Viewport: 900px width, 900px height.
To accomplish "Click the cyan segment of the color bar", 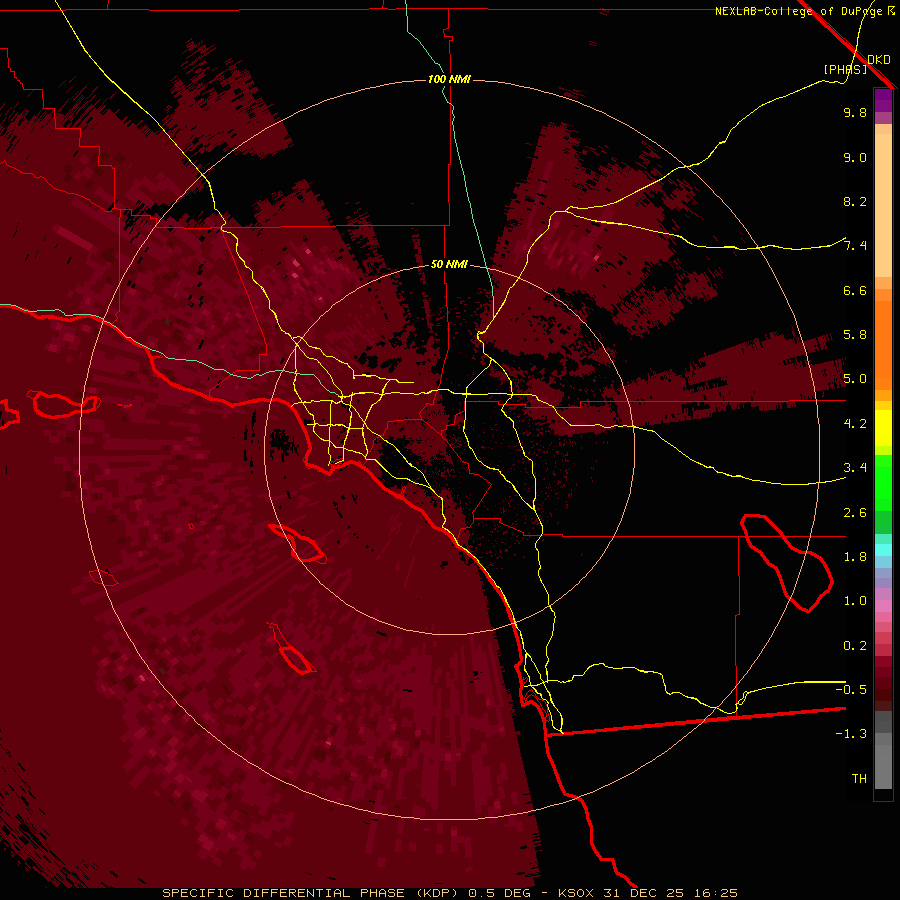I will tap(883, 550).
